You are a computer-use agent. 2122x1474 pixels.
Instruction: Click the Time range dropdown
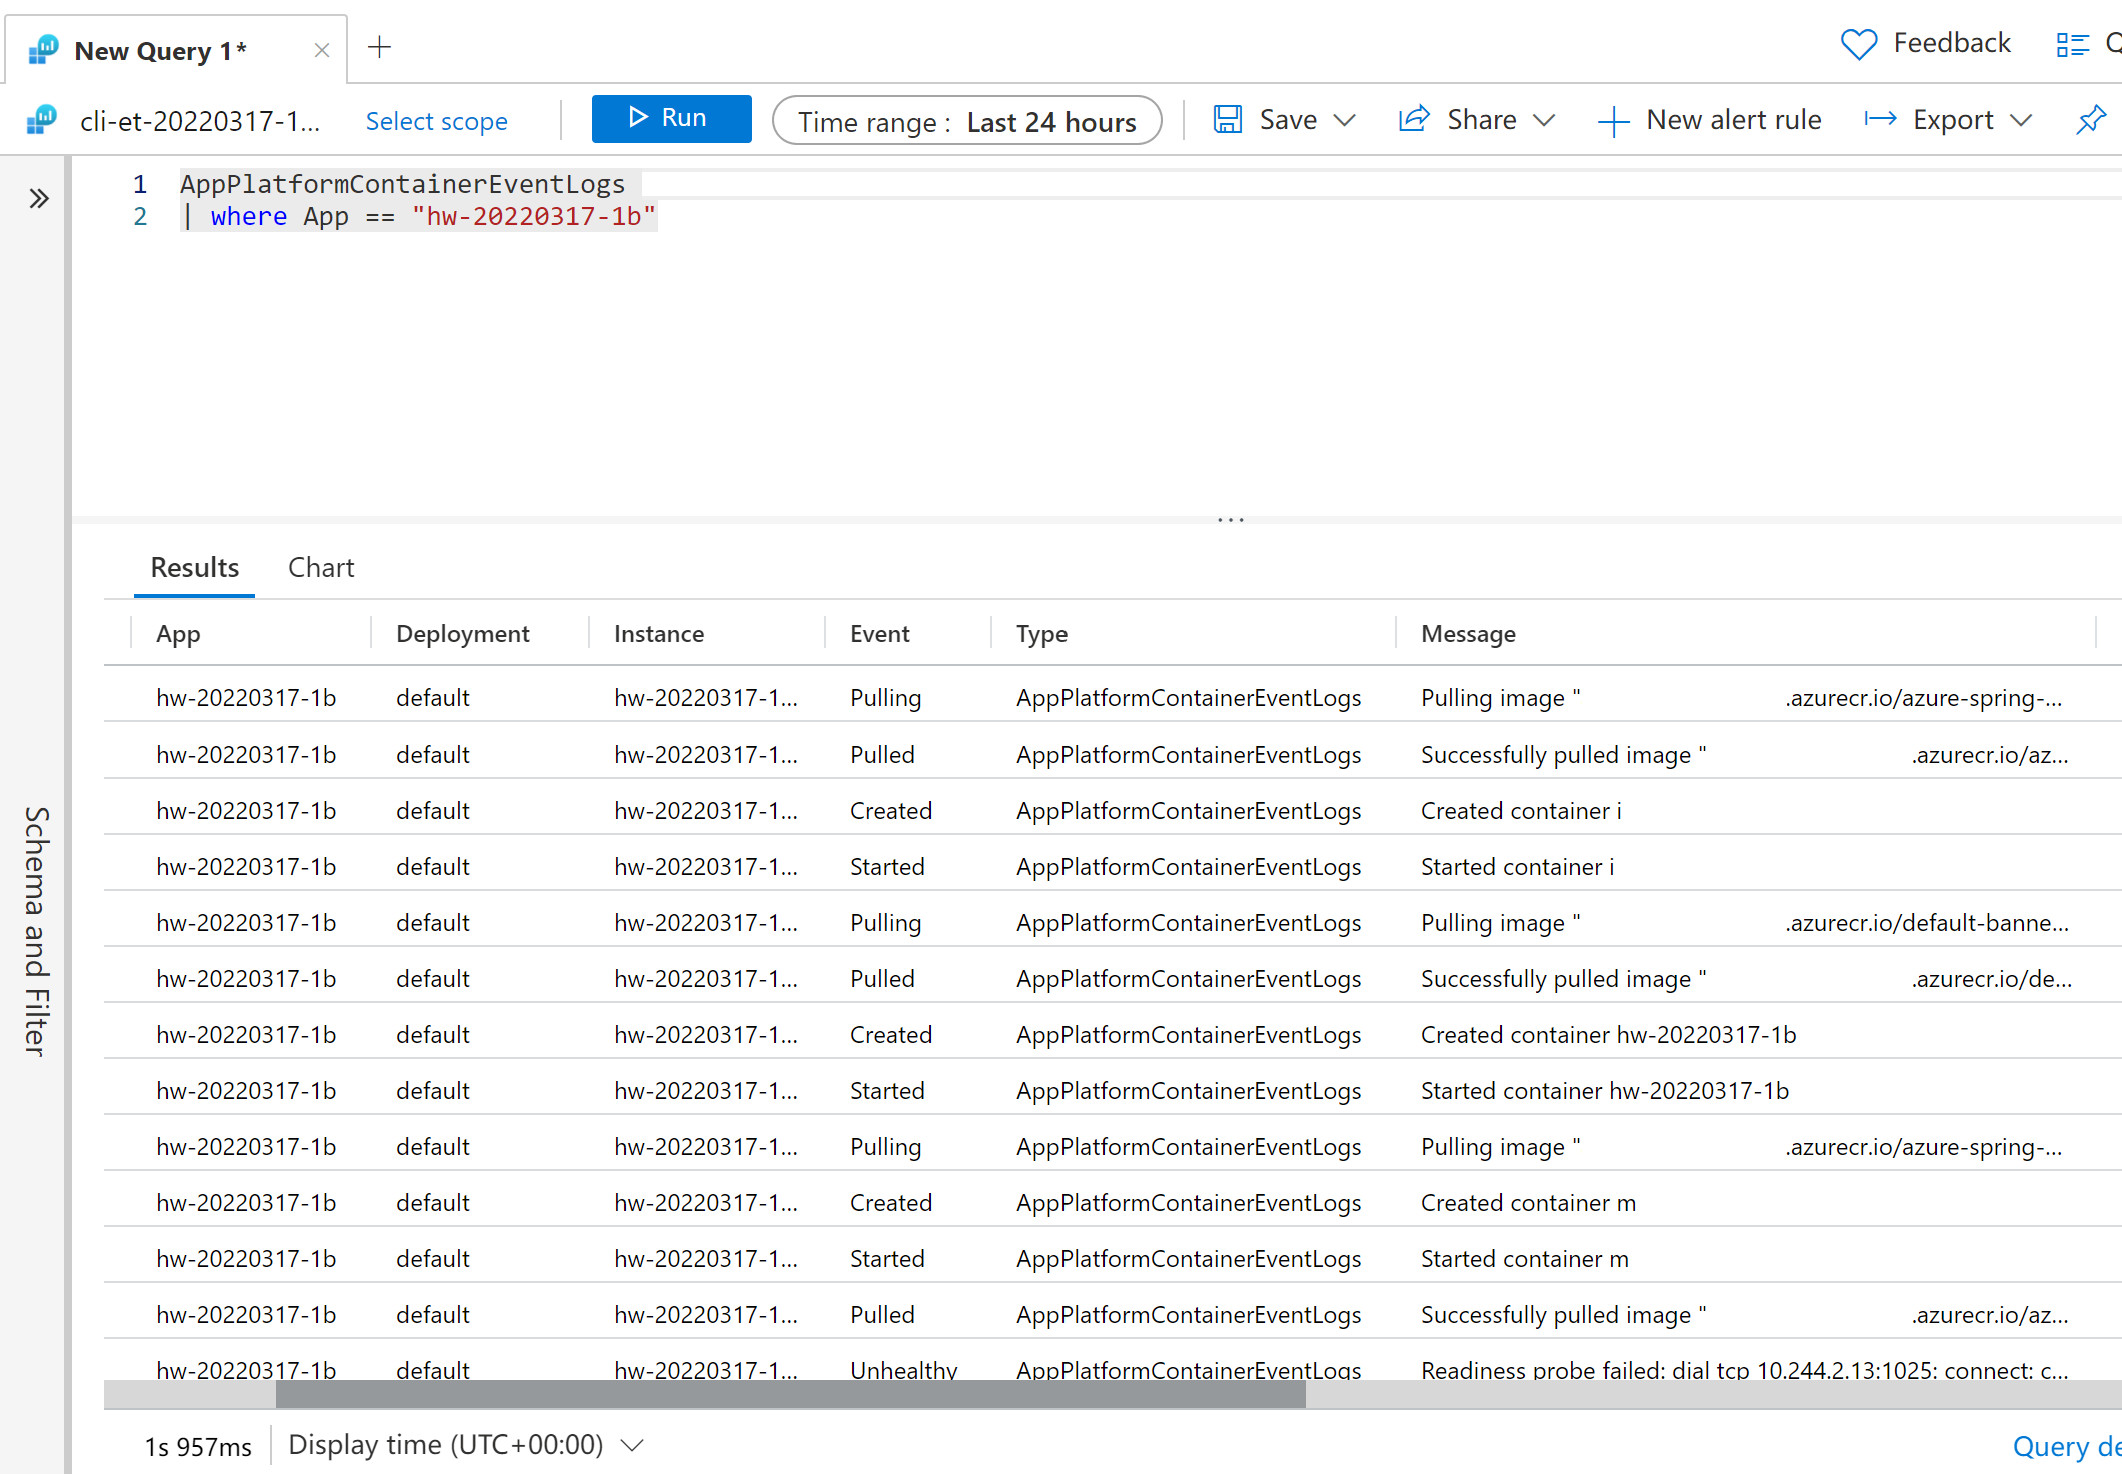pos(967,121)
